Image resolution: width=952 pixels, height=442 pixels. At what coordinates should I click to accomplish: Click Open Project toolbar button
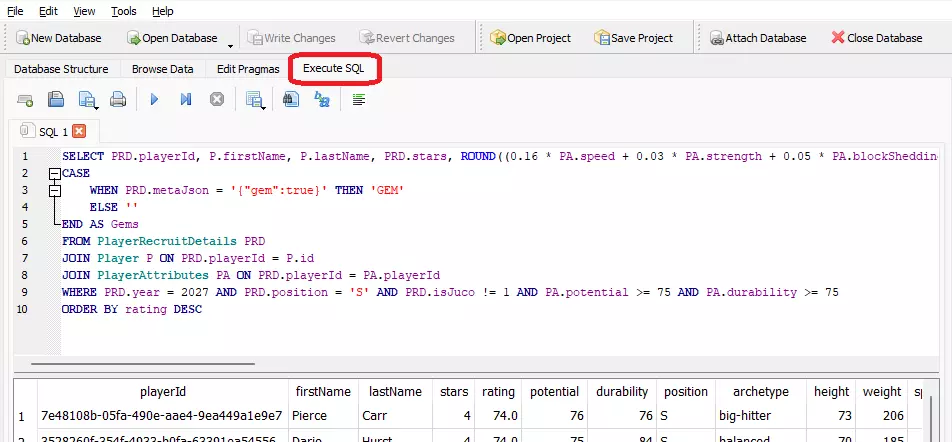click(x=531, y=38)
